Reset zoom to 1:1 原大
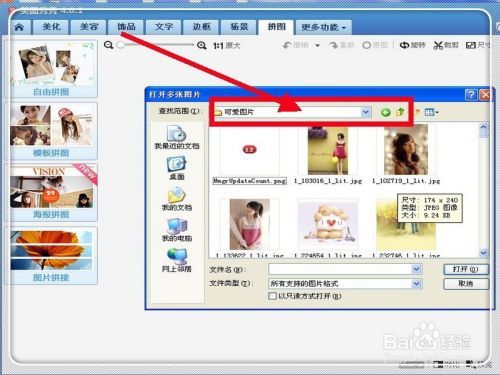This screenshot has height=375, width=500. [226, 45]
